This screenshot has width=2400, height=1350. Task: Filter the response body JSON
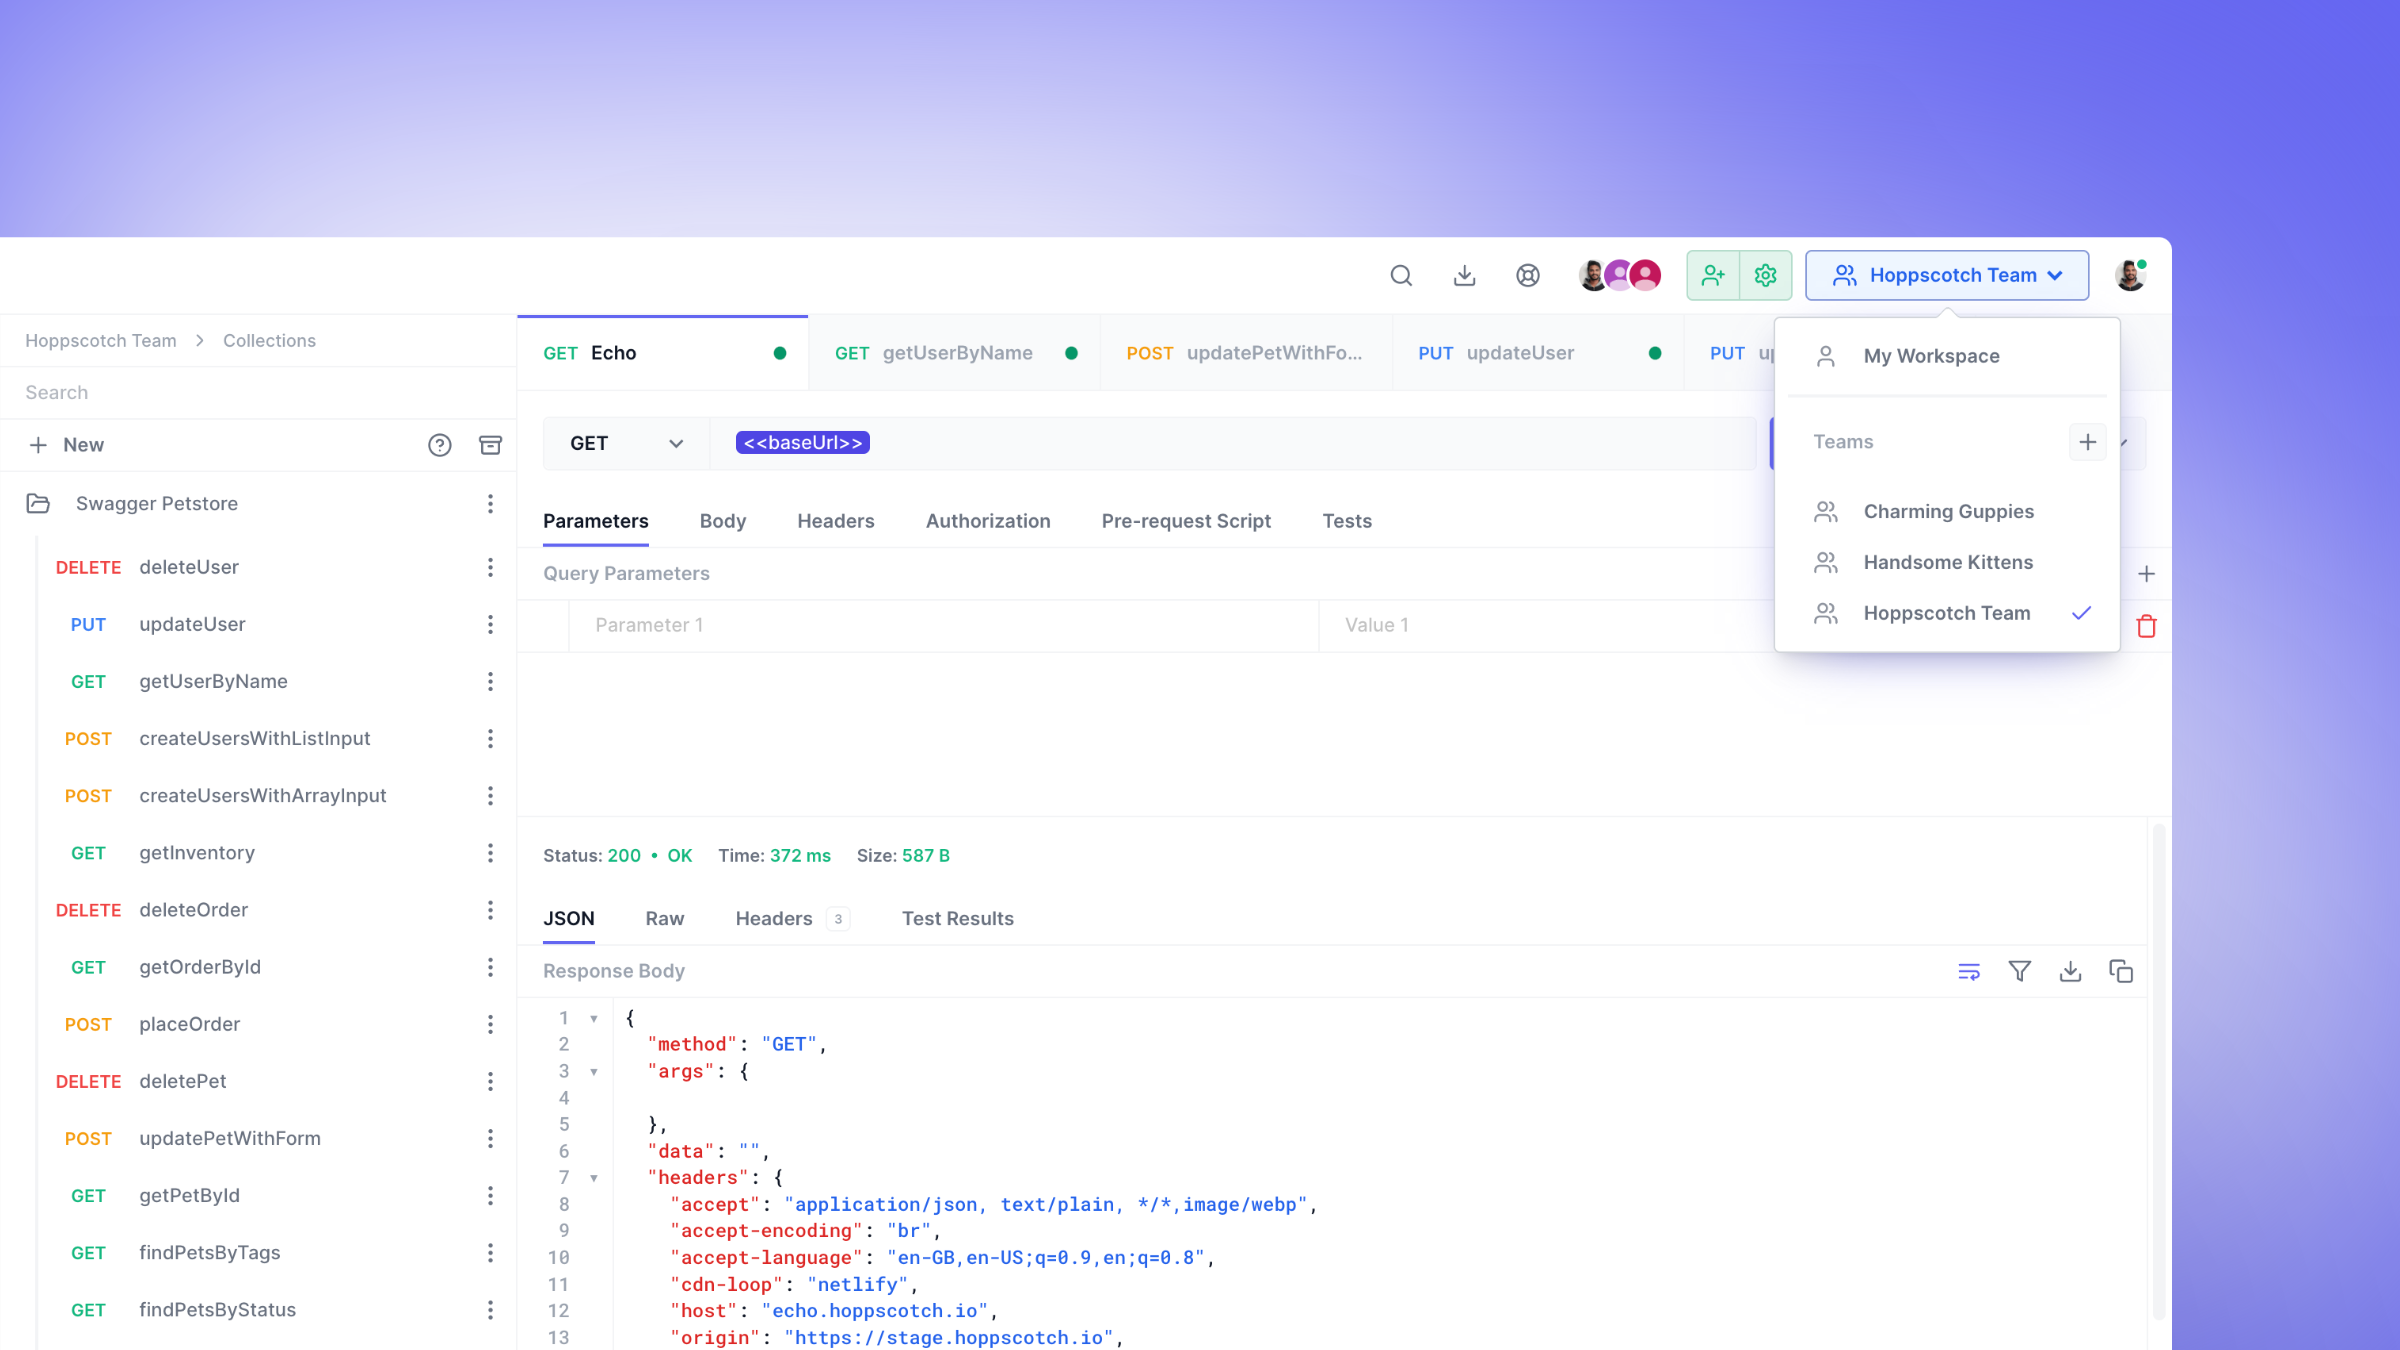(x=2019, y=970)
